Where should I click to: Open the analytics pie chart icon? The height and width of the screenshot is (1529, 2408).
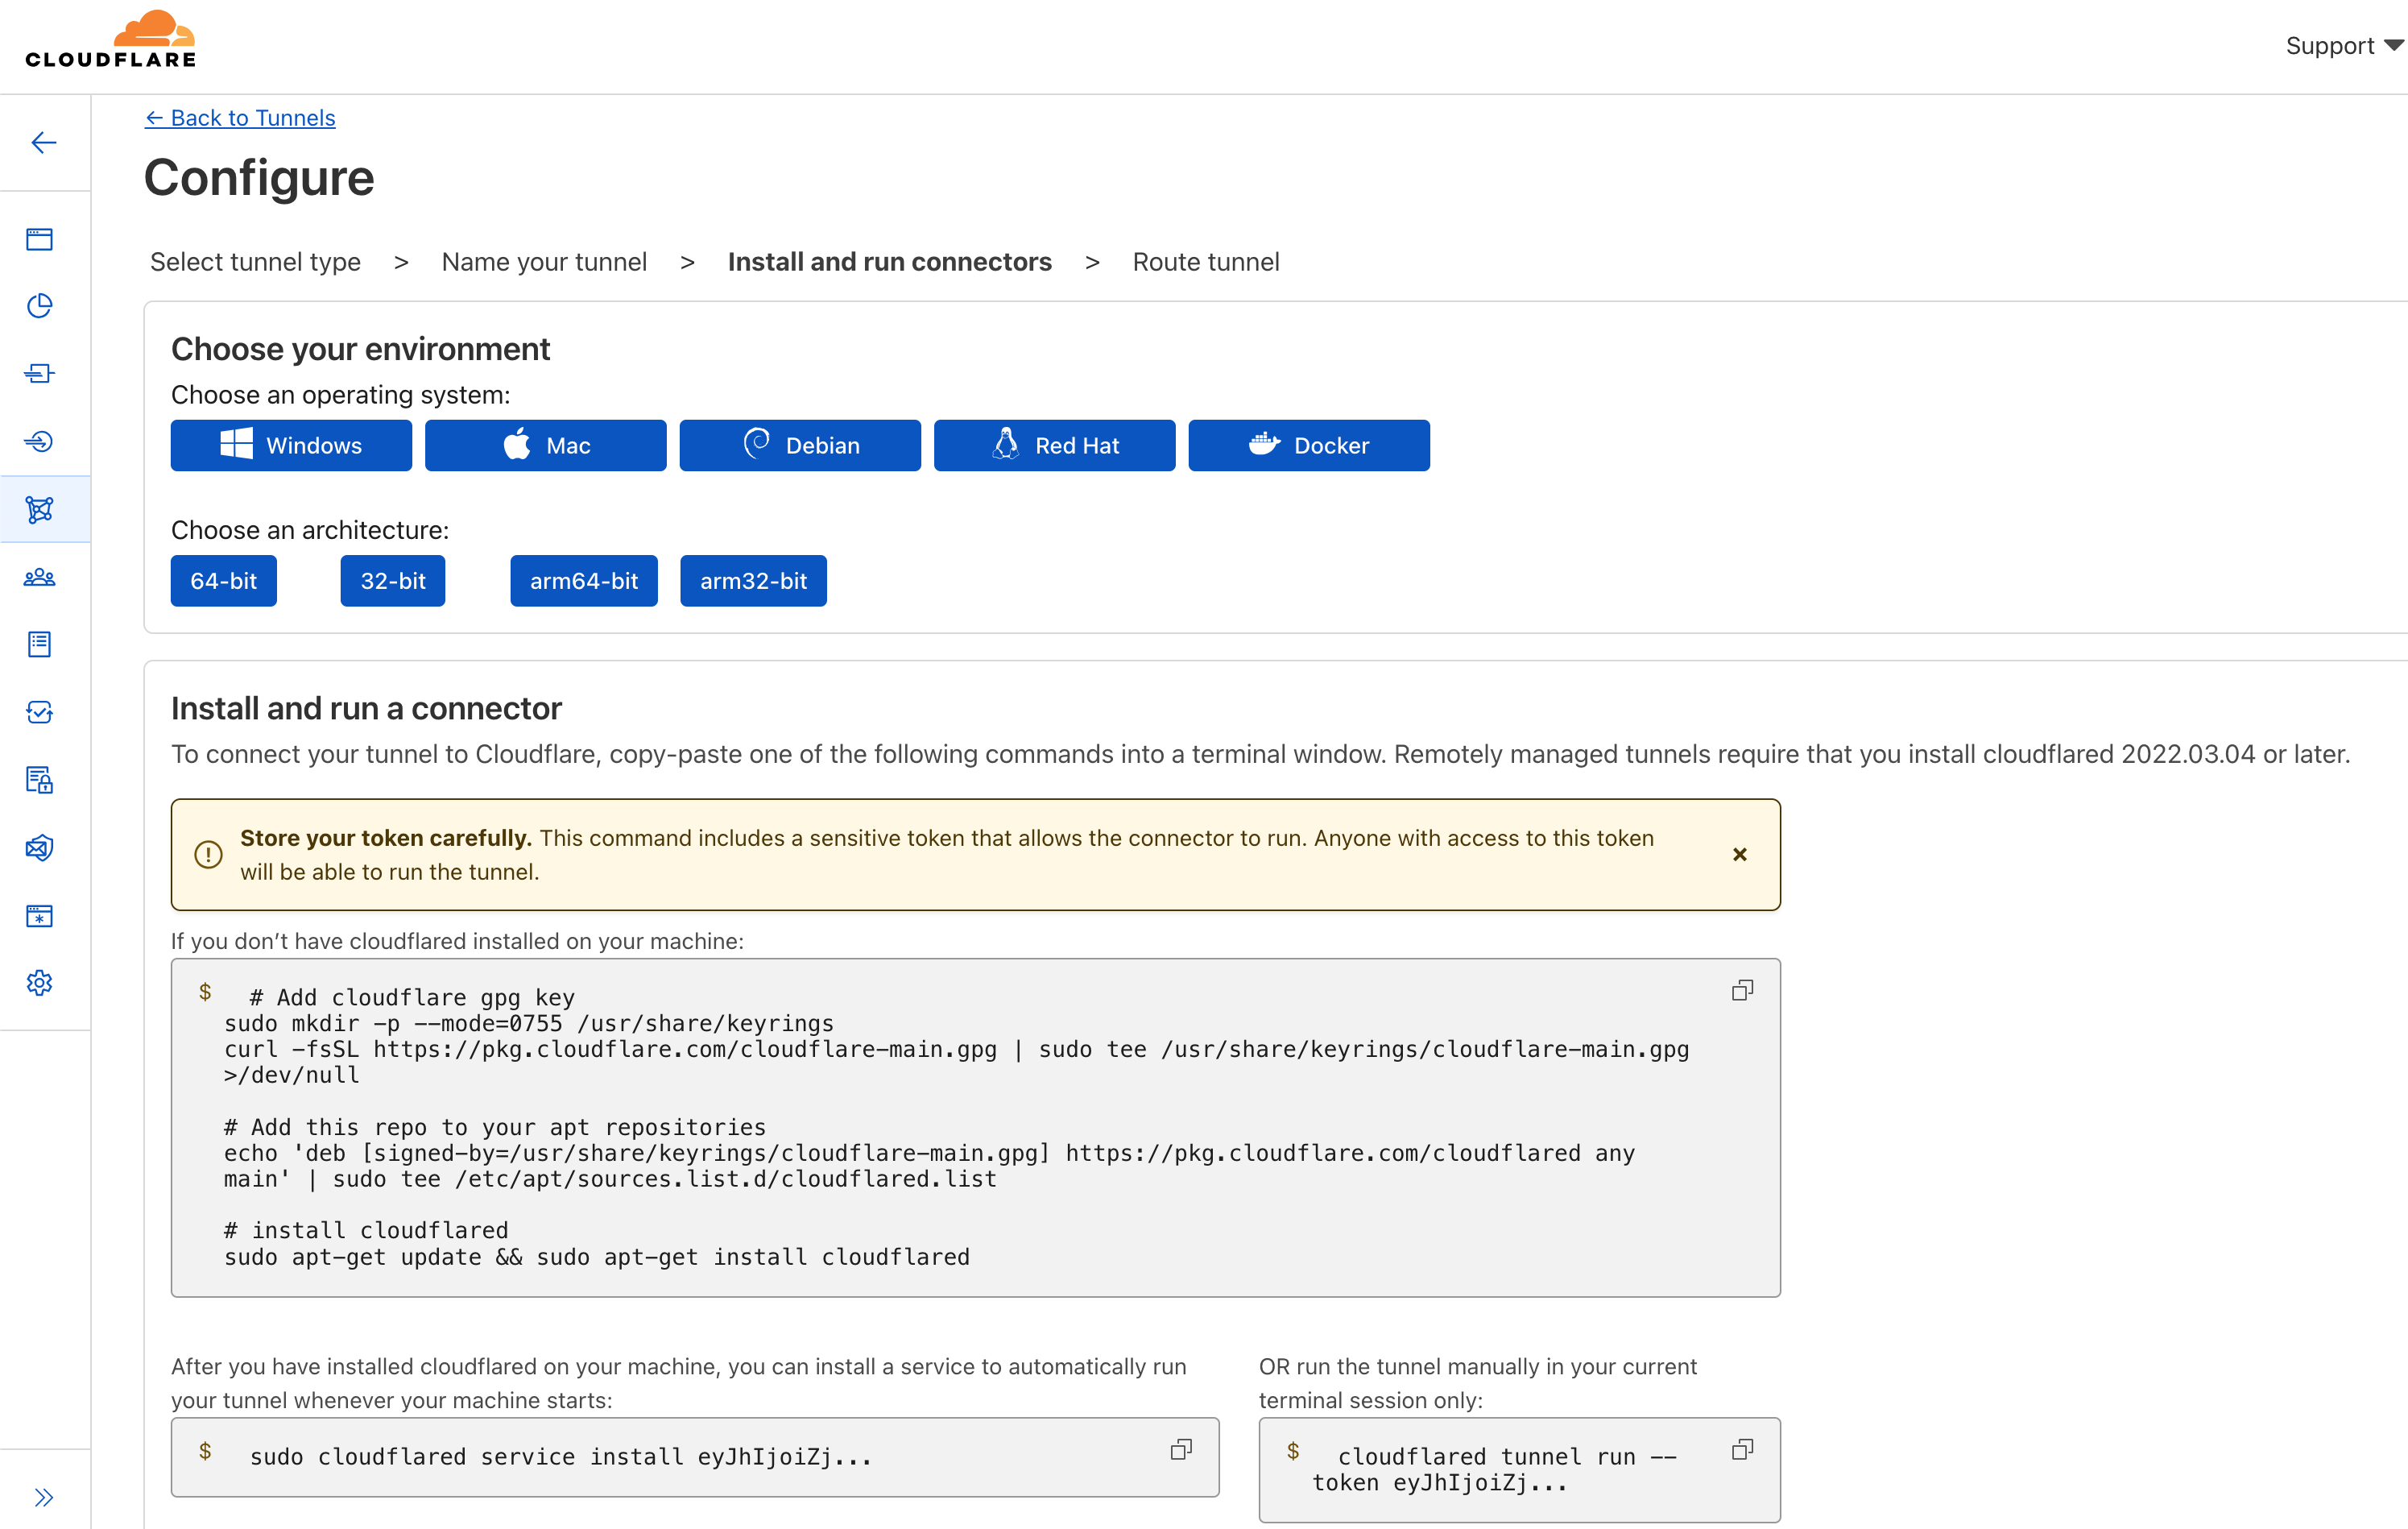pos(40,306)
